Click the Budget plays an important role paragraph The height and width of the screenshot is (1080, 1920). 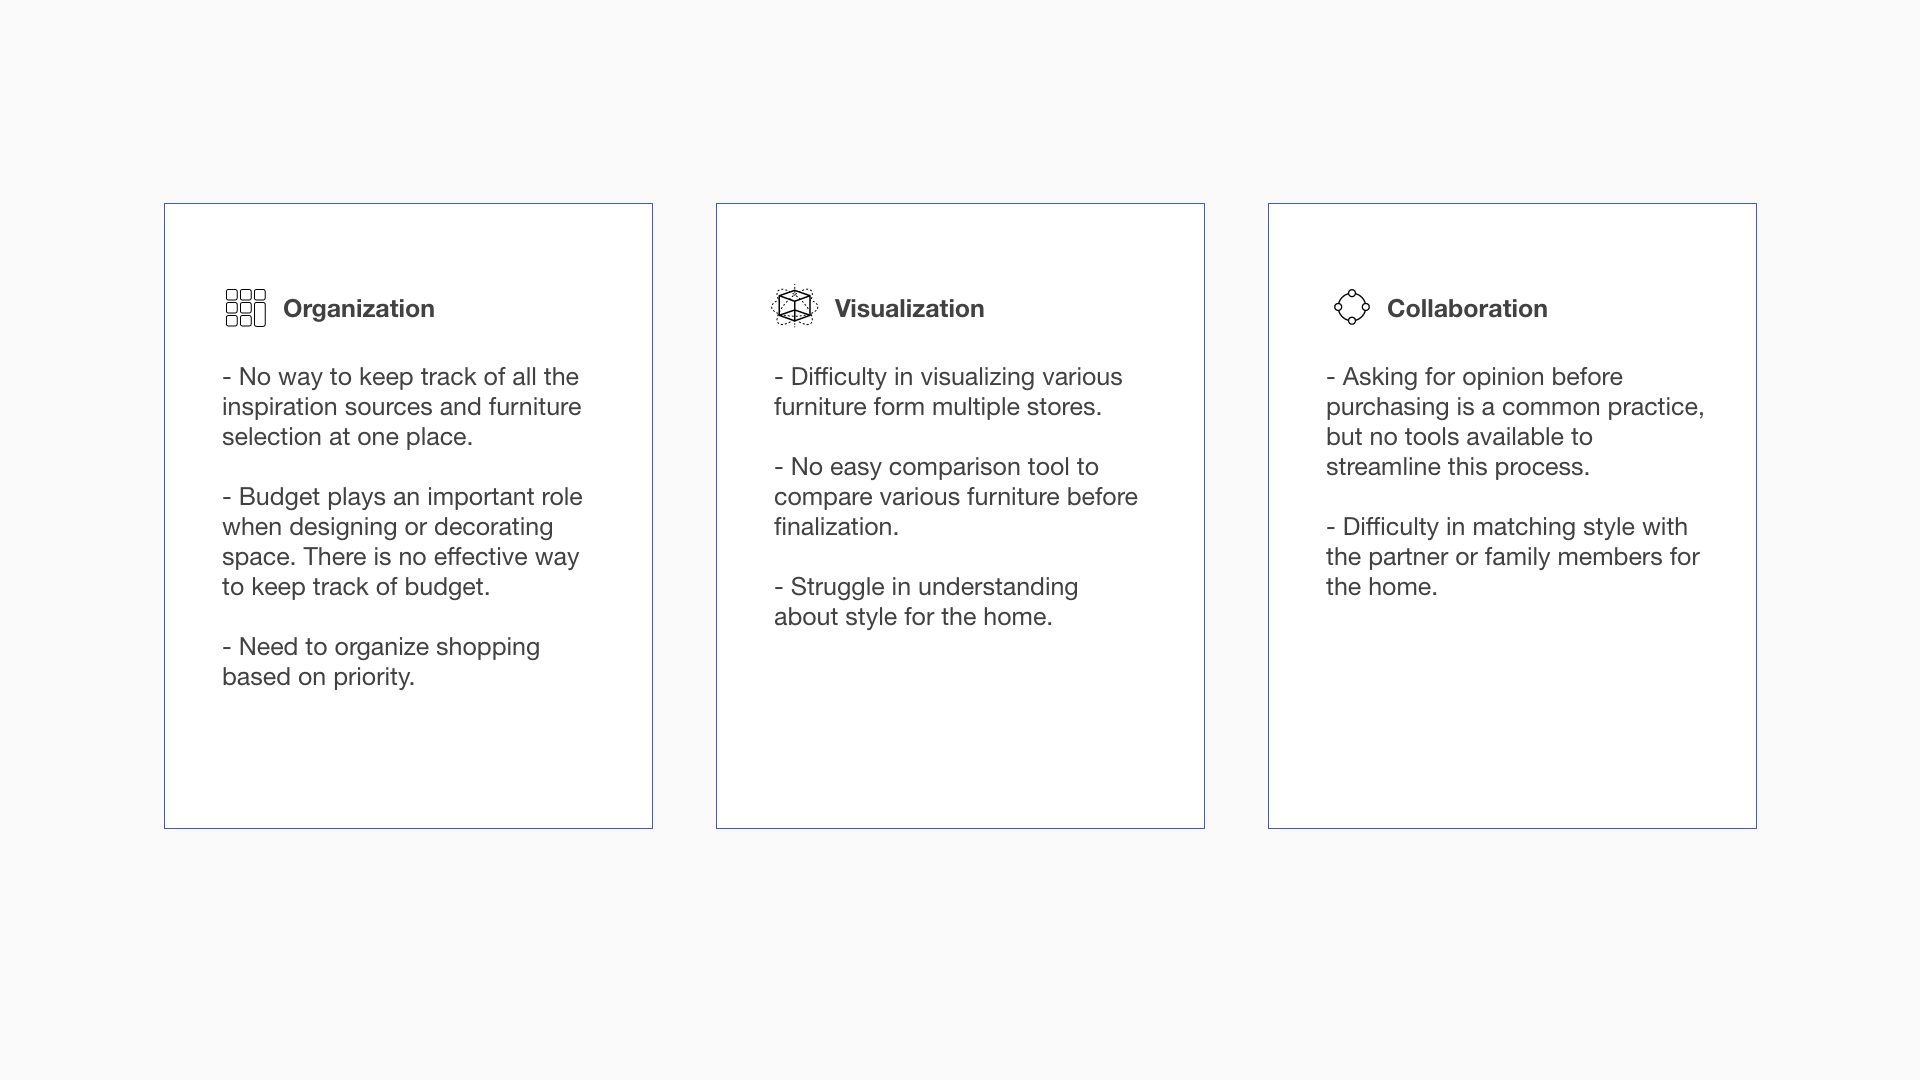[402, 542]
